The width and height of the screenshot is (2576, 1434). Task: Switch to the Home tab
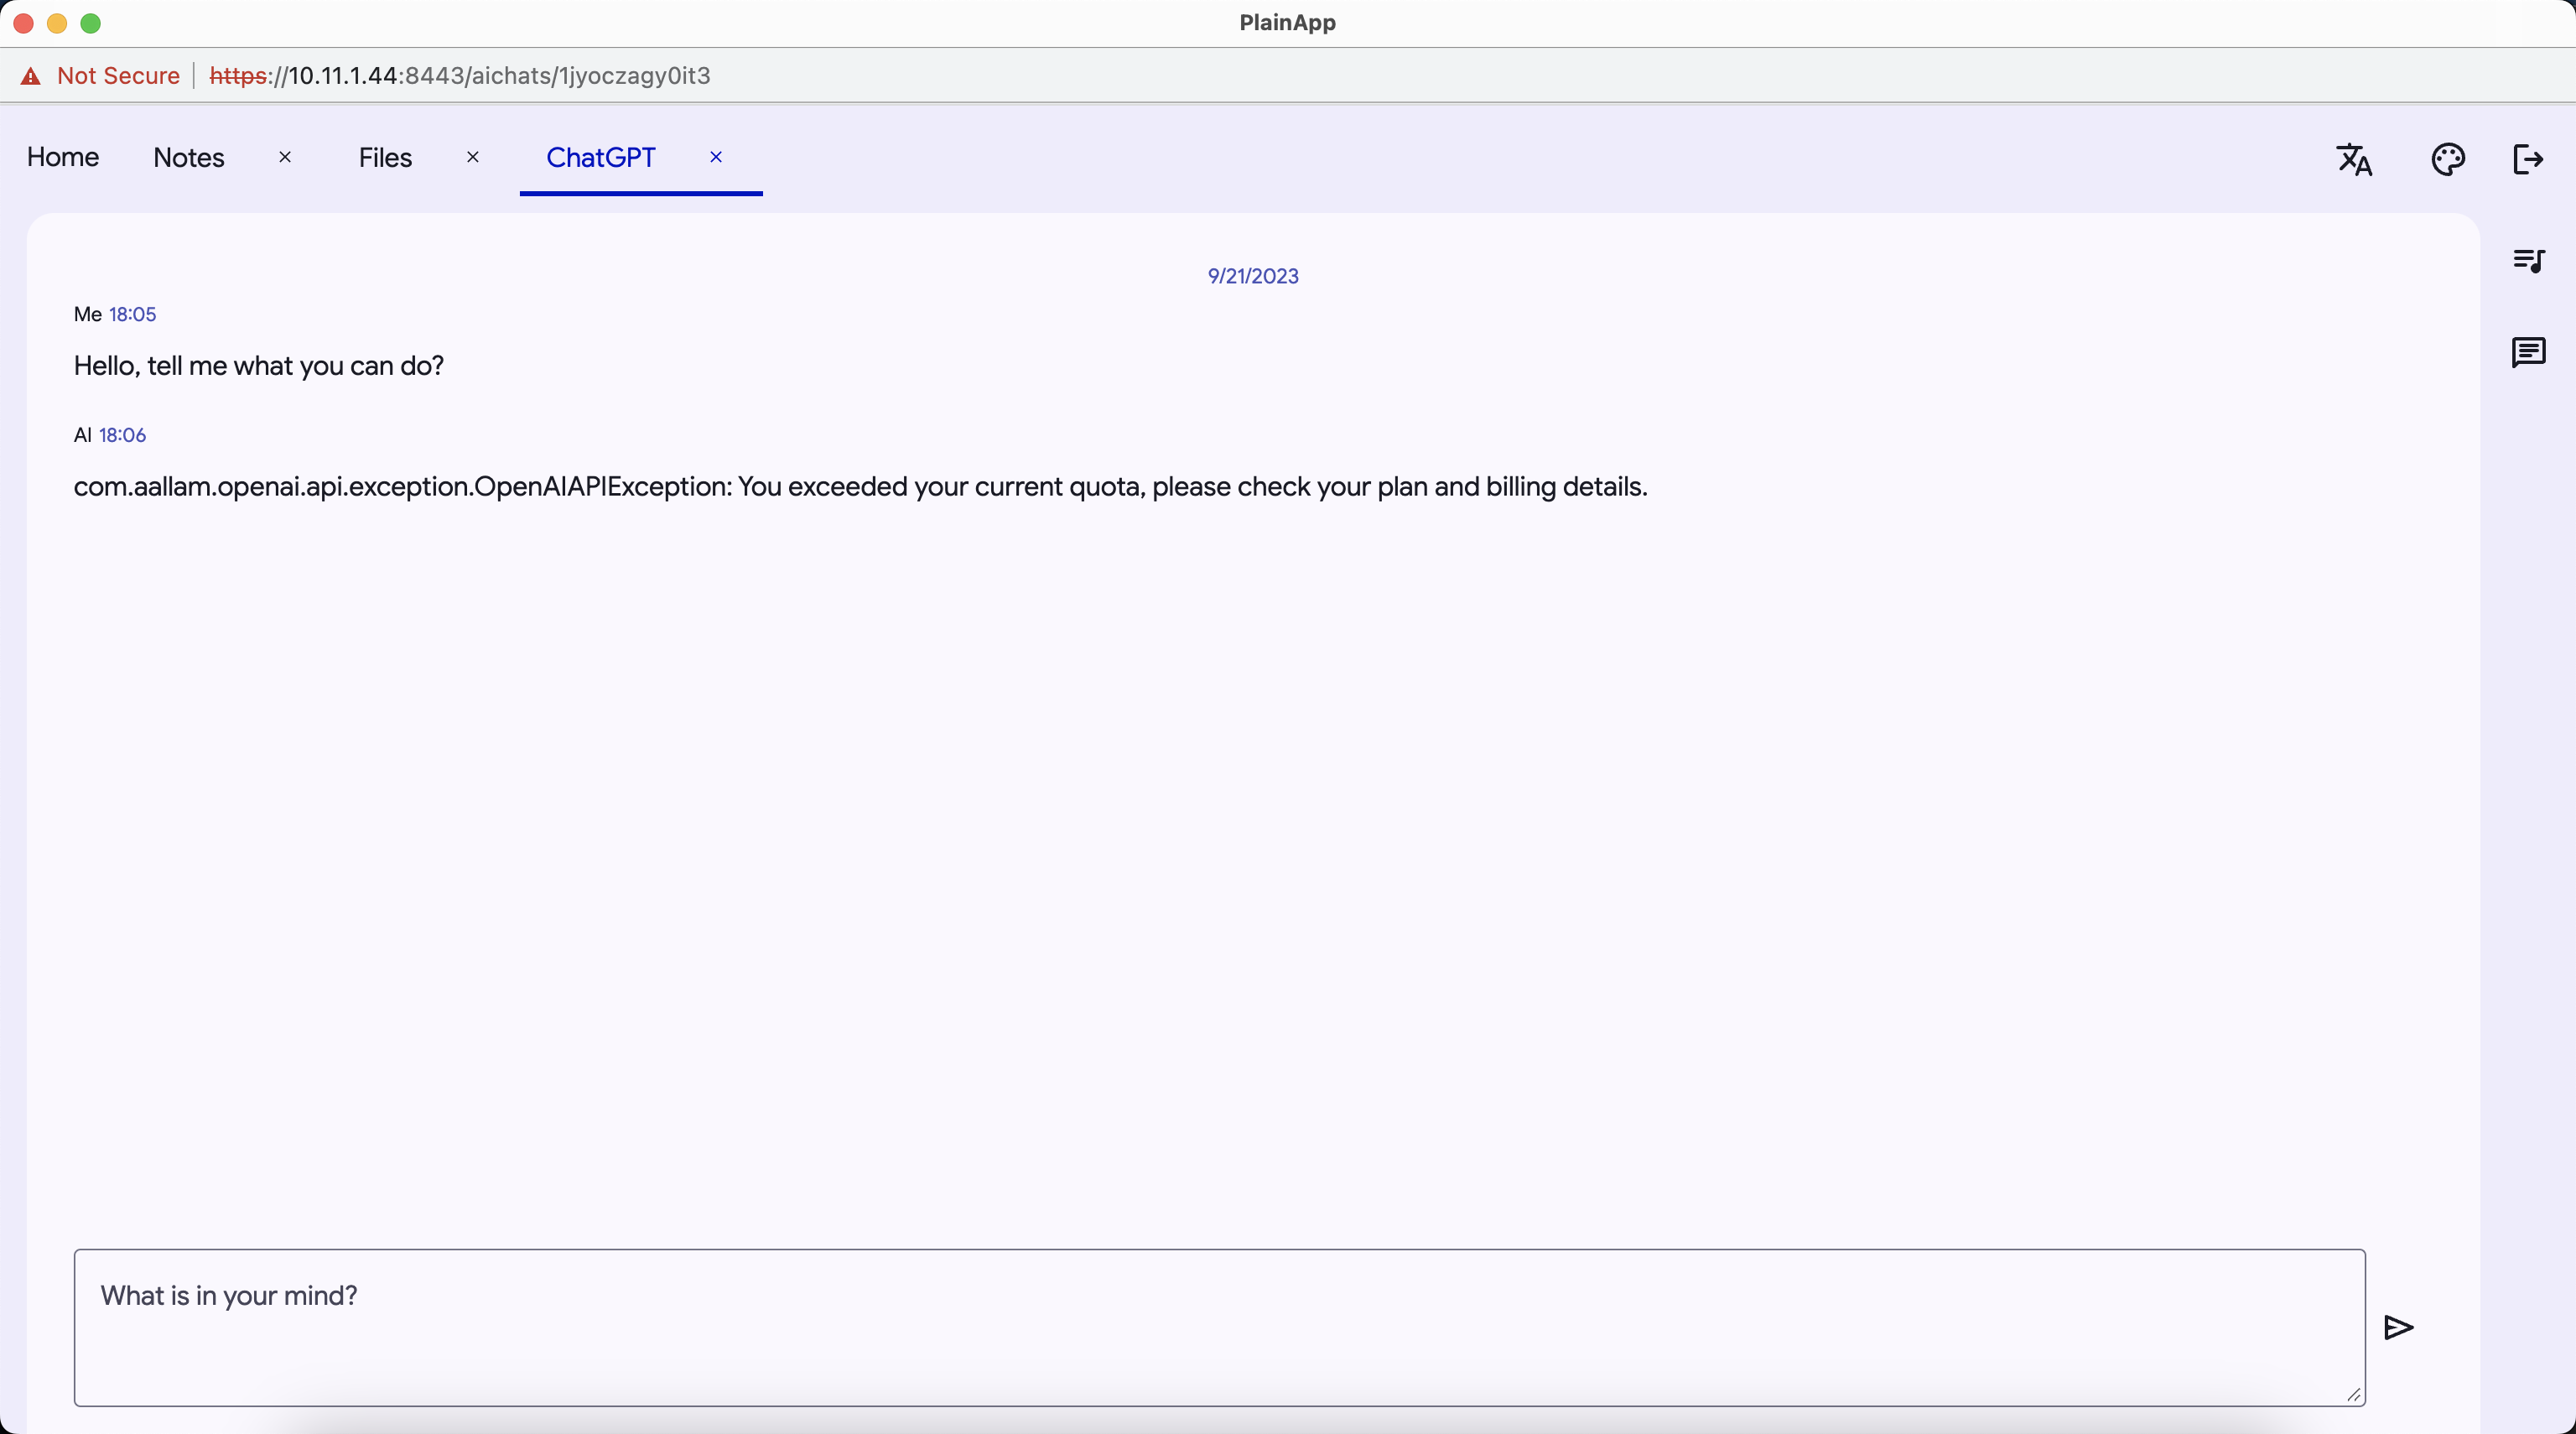[62, 157]
